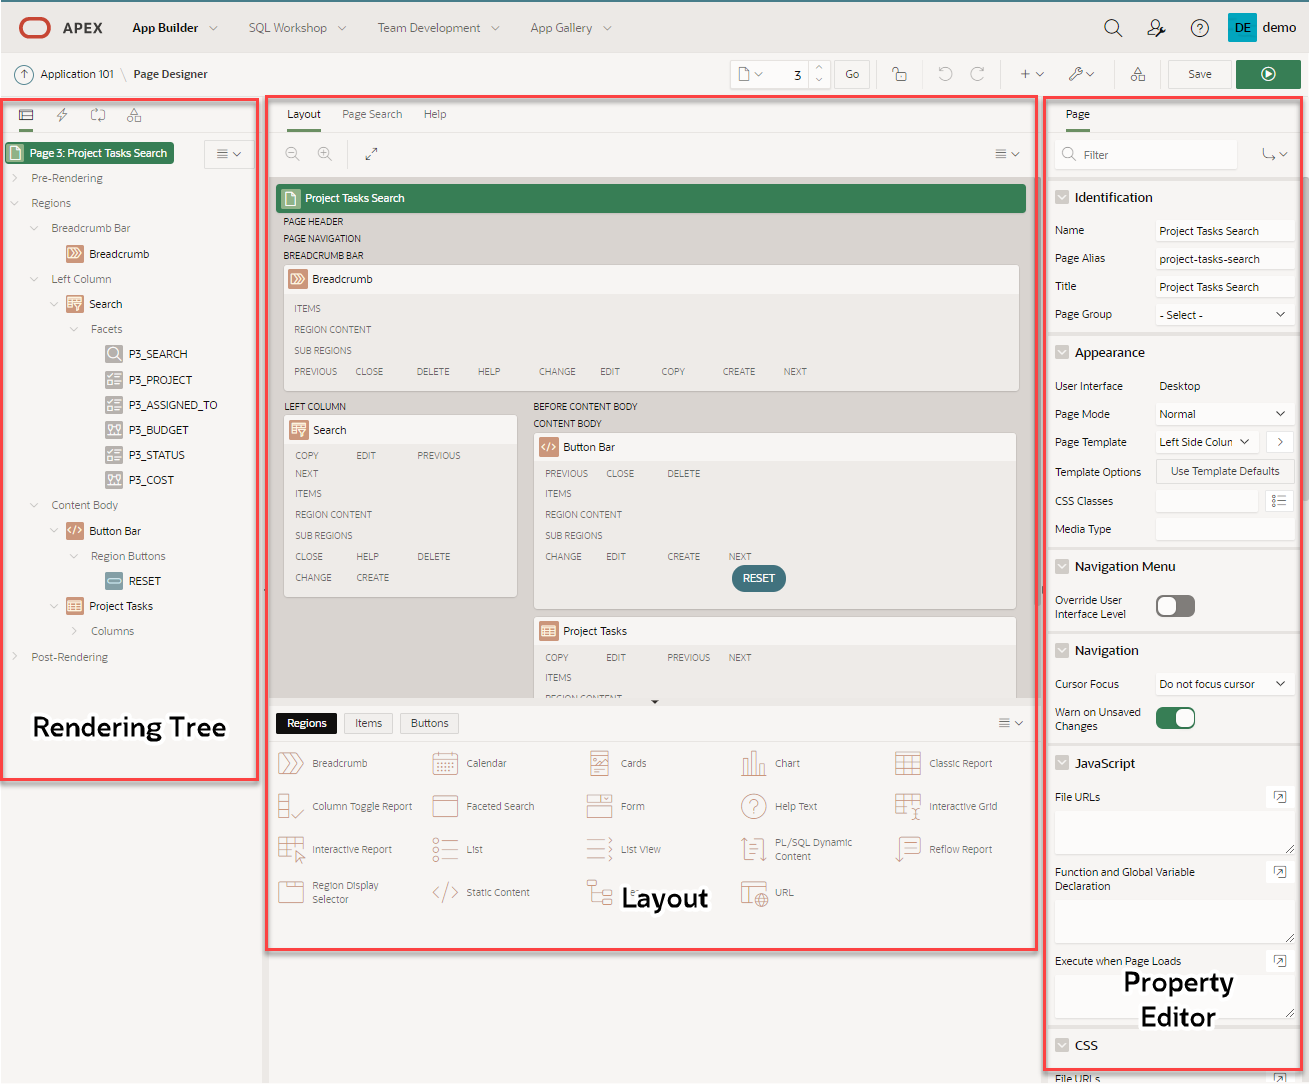
Task: Open the App Gallery menu
Action: 571,28
